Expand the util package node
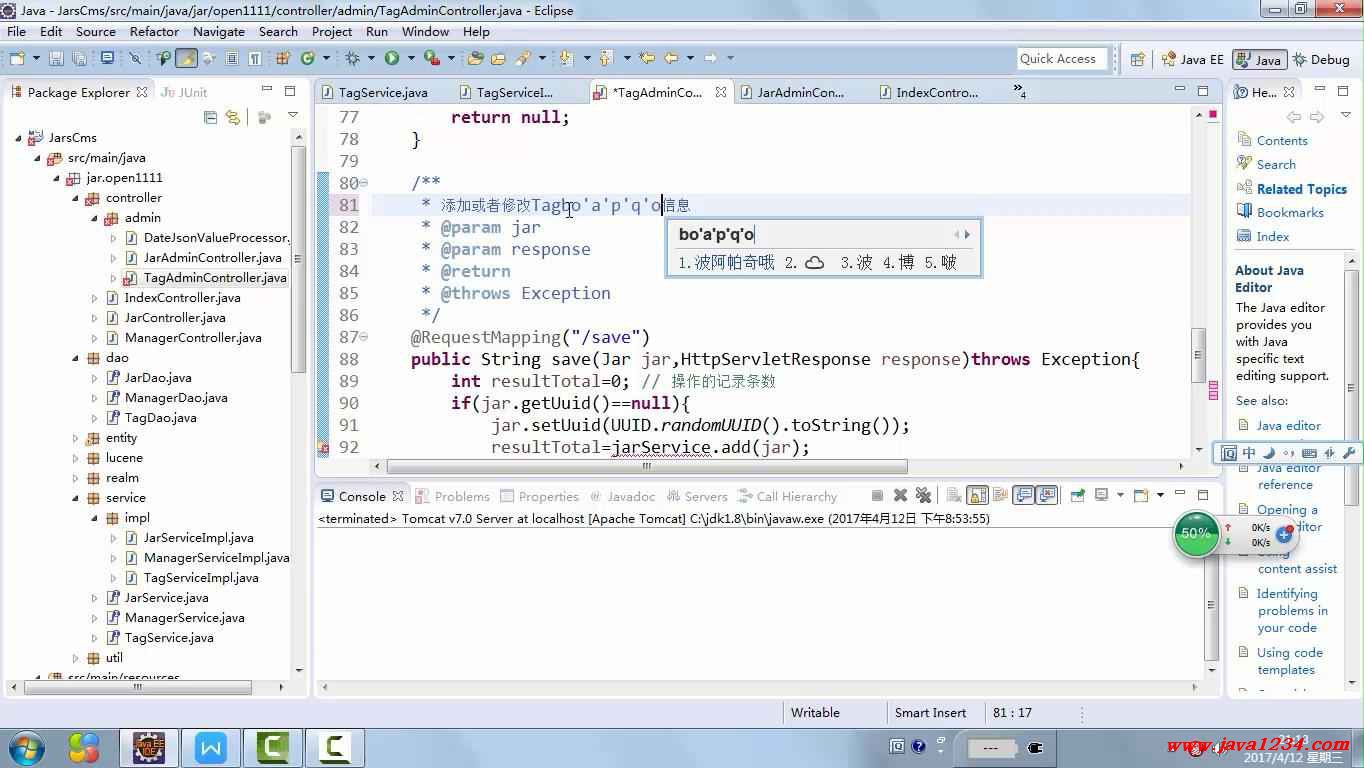The width and height of the screenshot is (1364, 768). tap(75, 658)
